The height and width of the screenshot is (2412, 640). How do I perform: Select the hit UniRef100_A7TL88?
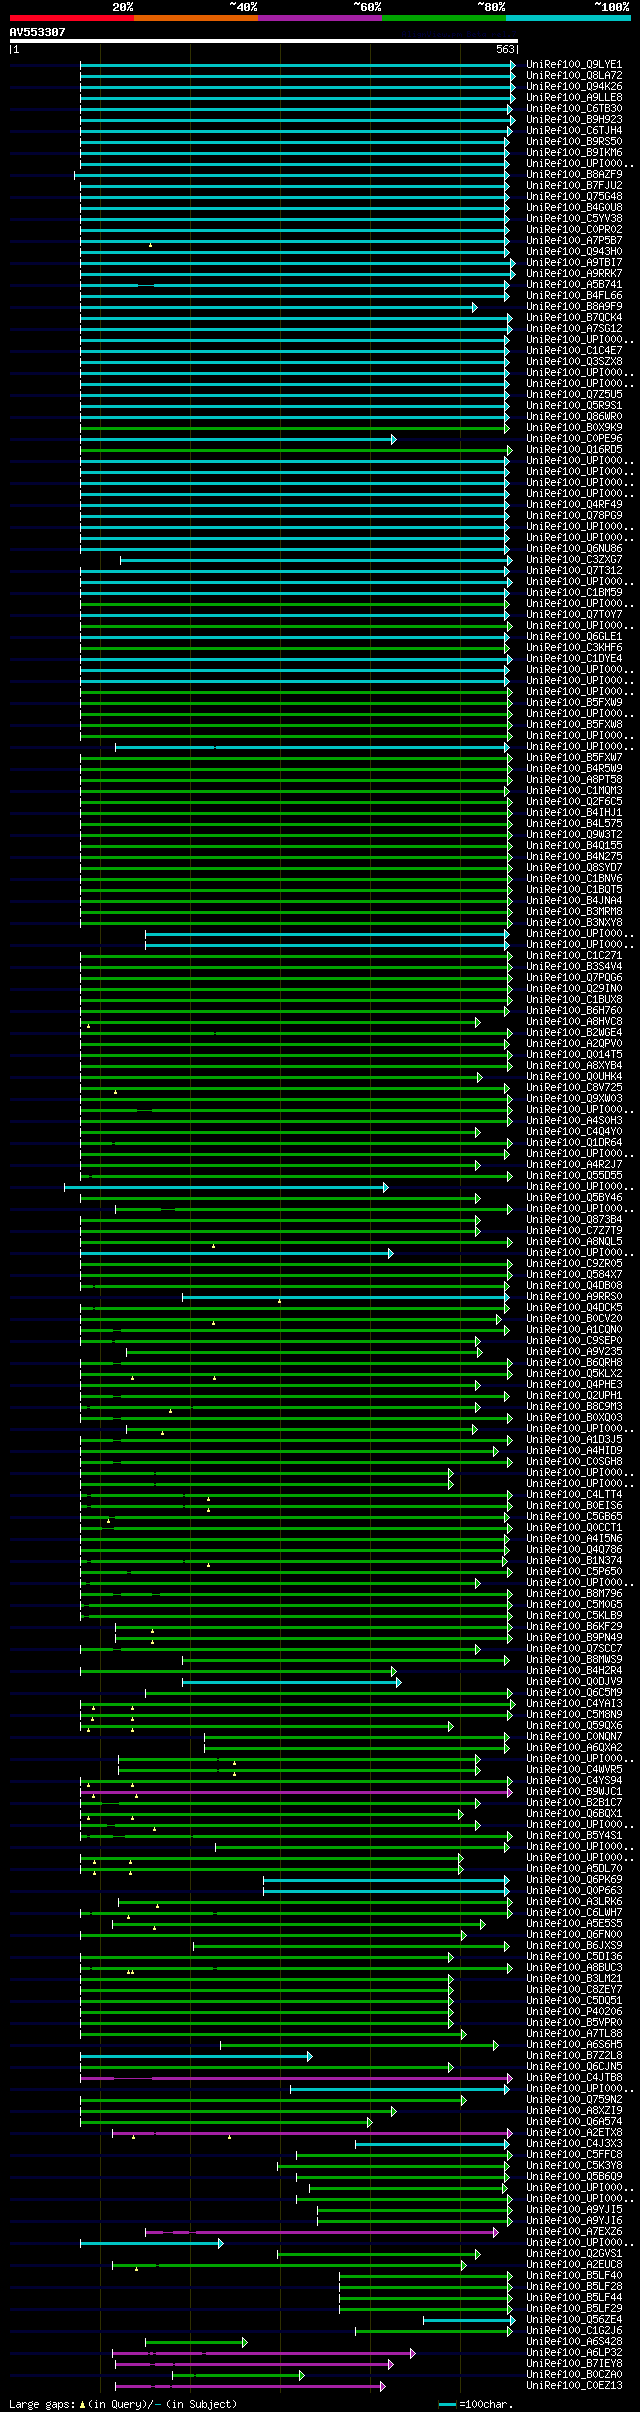pos(574,2034)
